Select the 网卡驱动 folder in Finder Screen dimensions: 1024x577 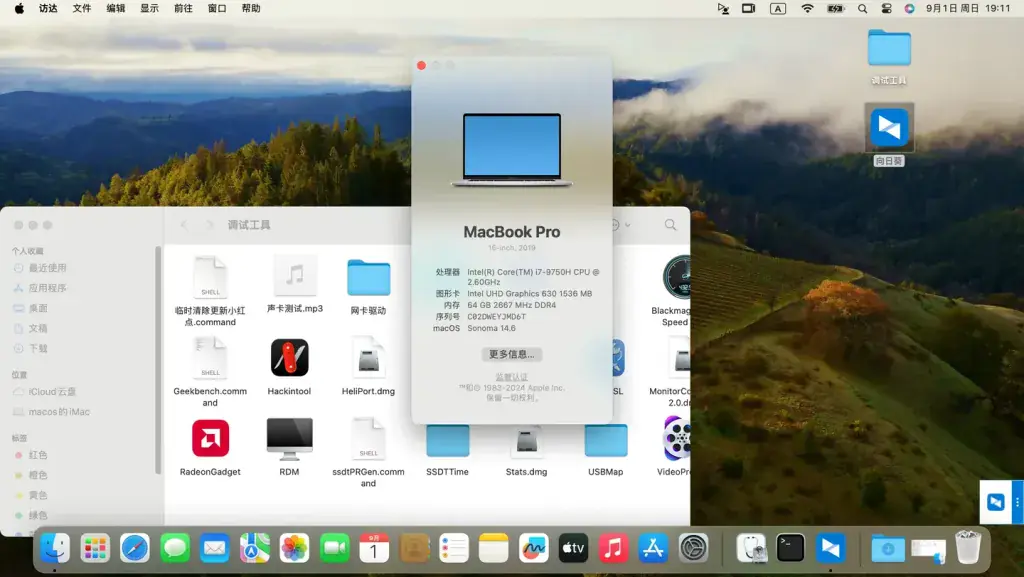368,277
